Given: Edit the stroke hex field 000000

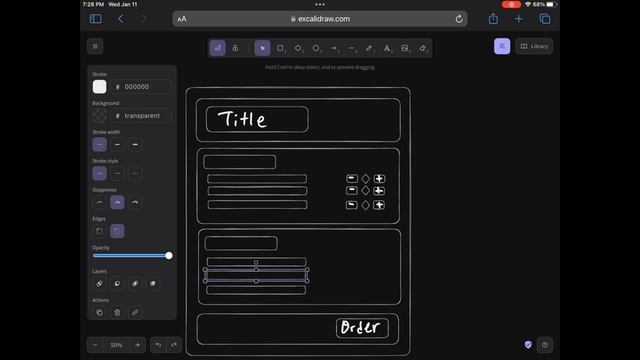Looking at the screenshot, I should [x=140, y=87].
